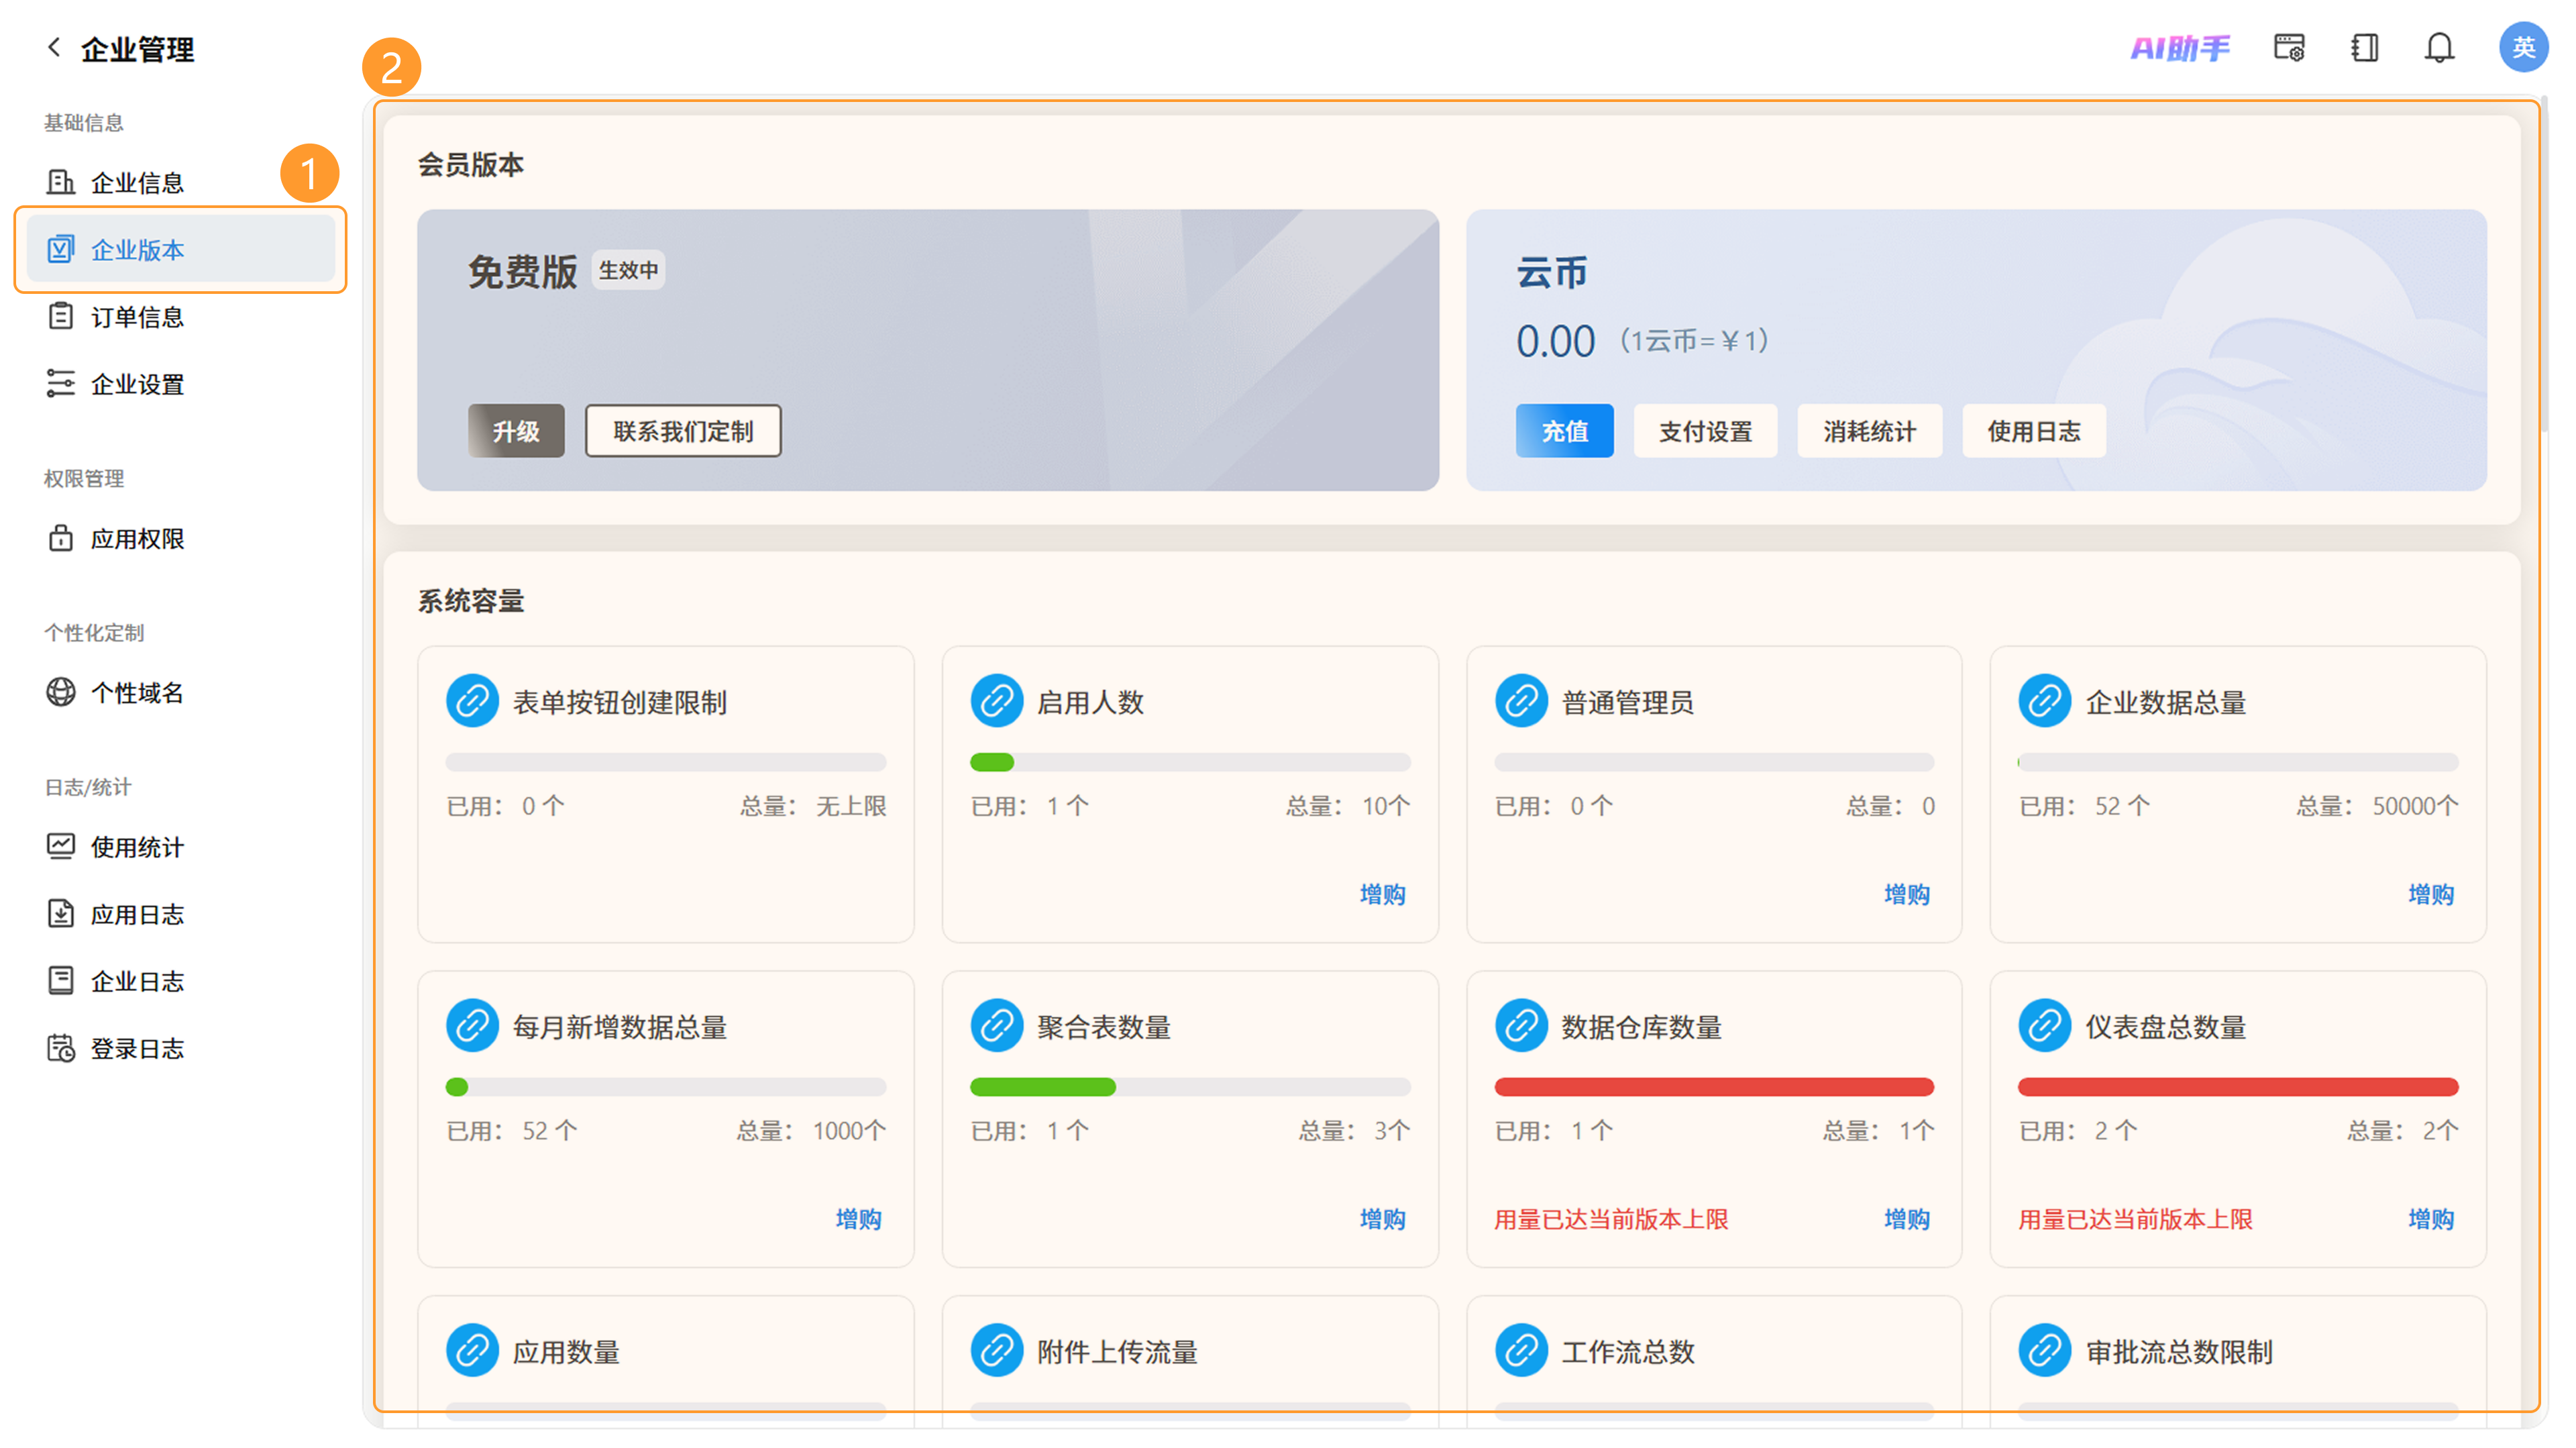Viewport: 2576px width, 1448px height.
Task: Open the notebook panel icon in header
Action: tap(2364, 48)
